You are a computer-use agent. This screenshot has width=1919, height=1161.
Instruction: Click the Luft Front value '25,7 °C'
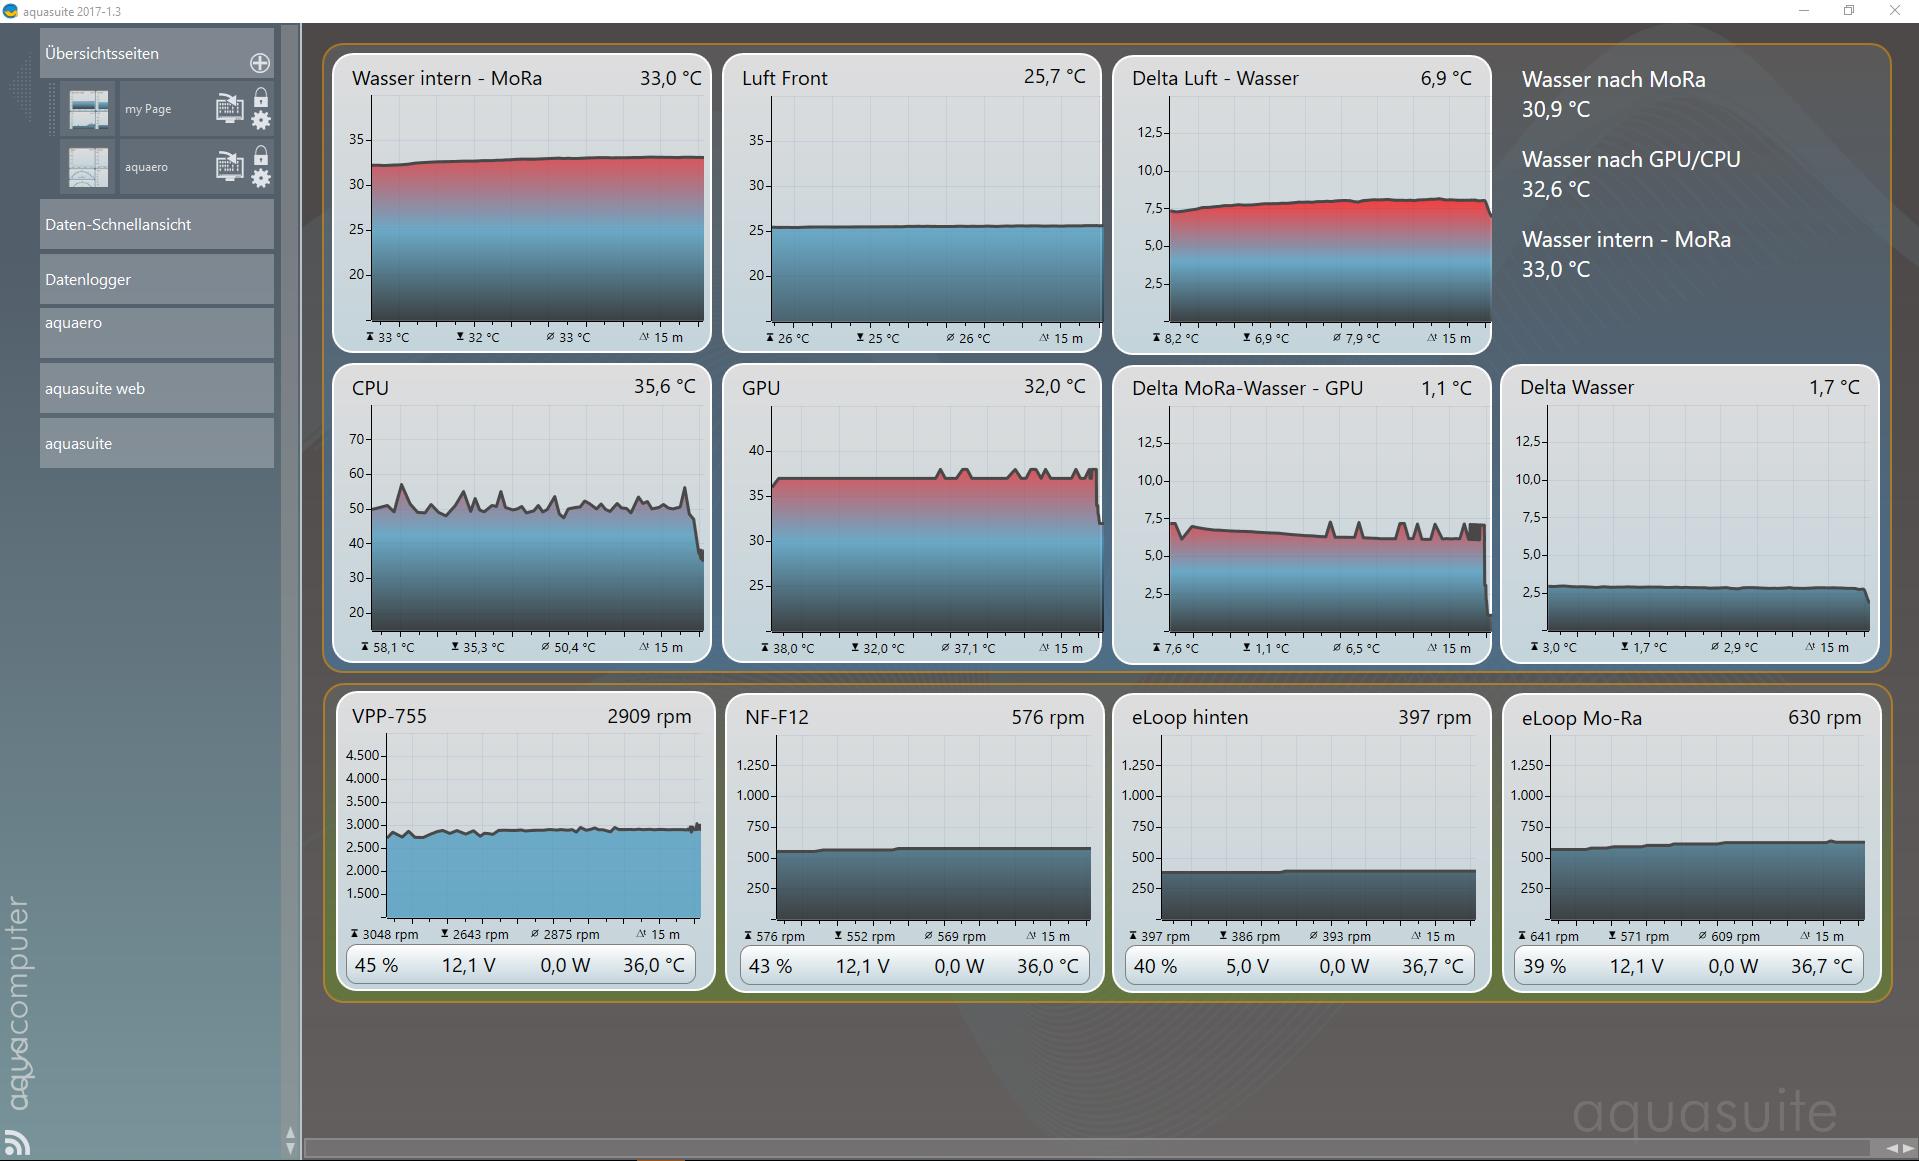(1054, 77)
